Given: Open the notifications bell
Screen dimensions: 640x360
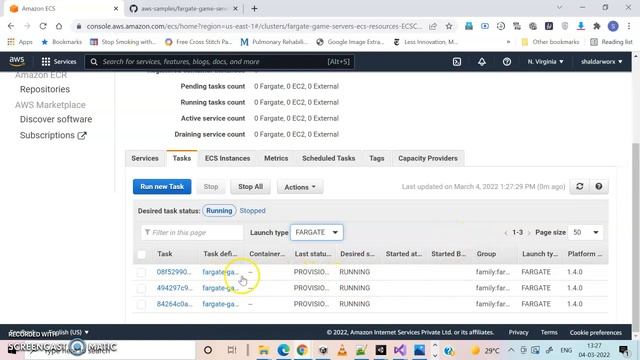Looking at the screenshot, I should 482,62.
